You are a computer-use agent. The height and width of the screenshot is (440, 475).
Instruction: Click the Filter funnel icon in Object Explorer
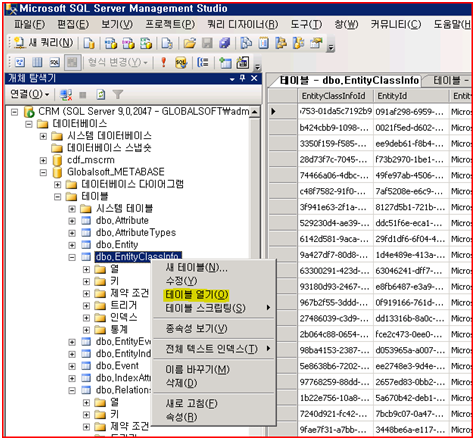[118, 95]
